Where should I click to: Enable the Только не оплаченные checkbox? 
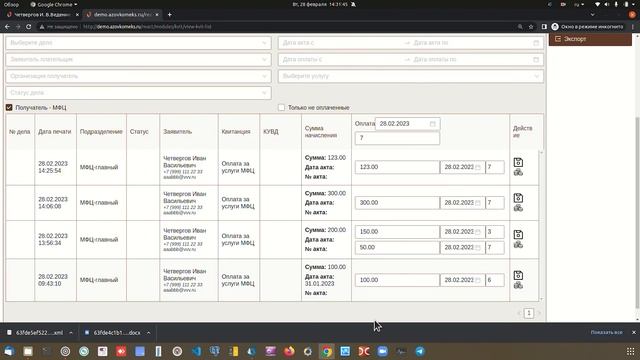pyautogui.click(x=281, y=107)
